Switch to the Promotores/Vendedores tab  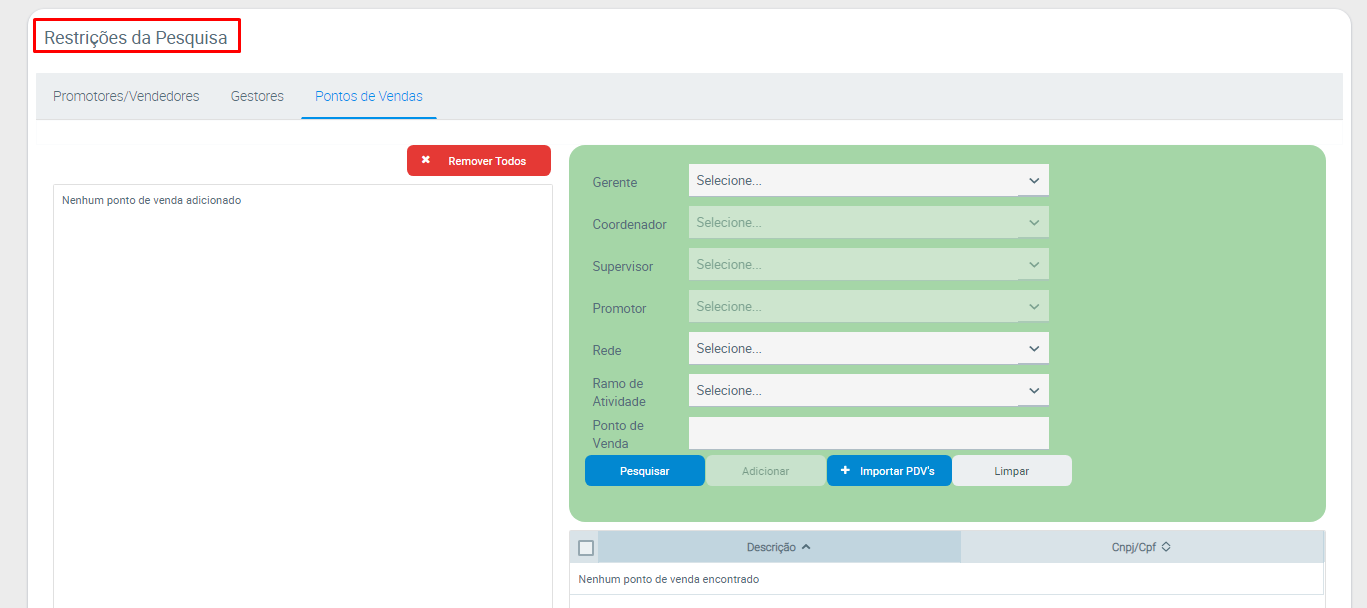pos(126,97)
